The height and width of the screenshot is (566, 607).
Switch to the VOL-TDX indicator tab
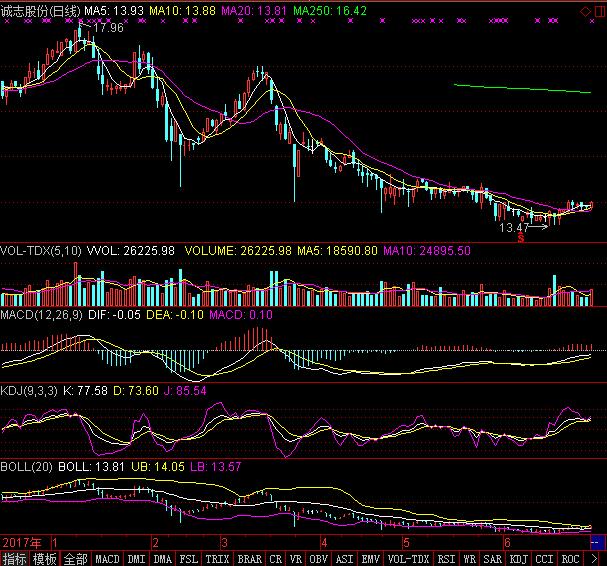[408, 559]
